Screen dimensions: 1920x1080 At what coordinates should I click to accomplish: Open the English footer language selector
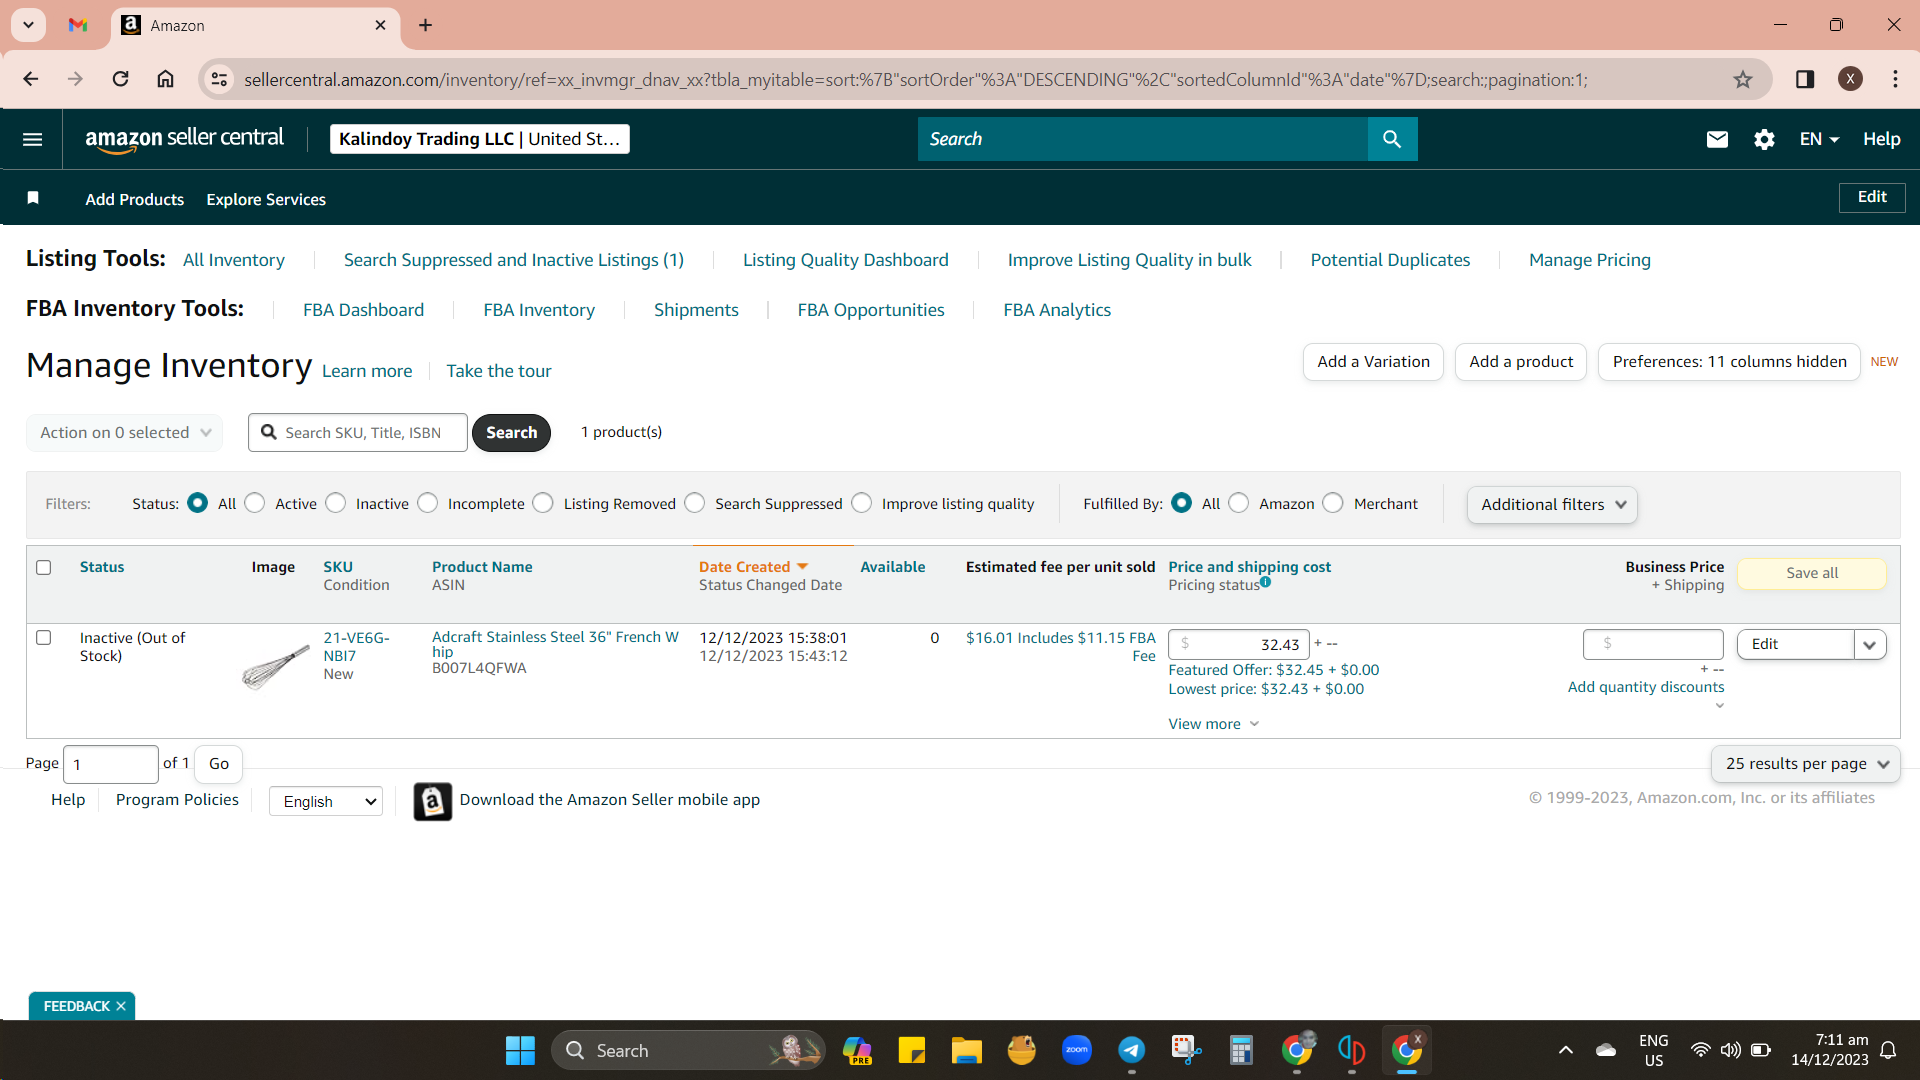click(x=326, y=801)
